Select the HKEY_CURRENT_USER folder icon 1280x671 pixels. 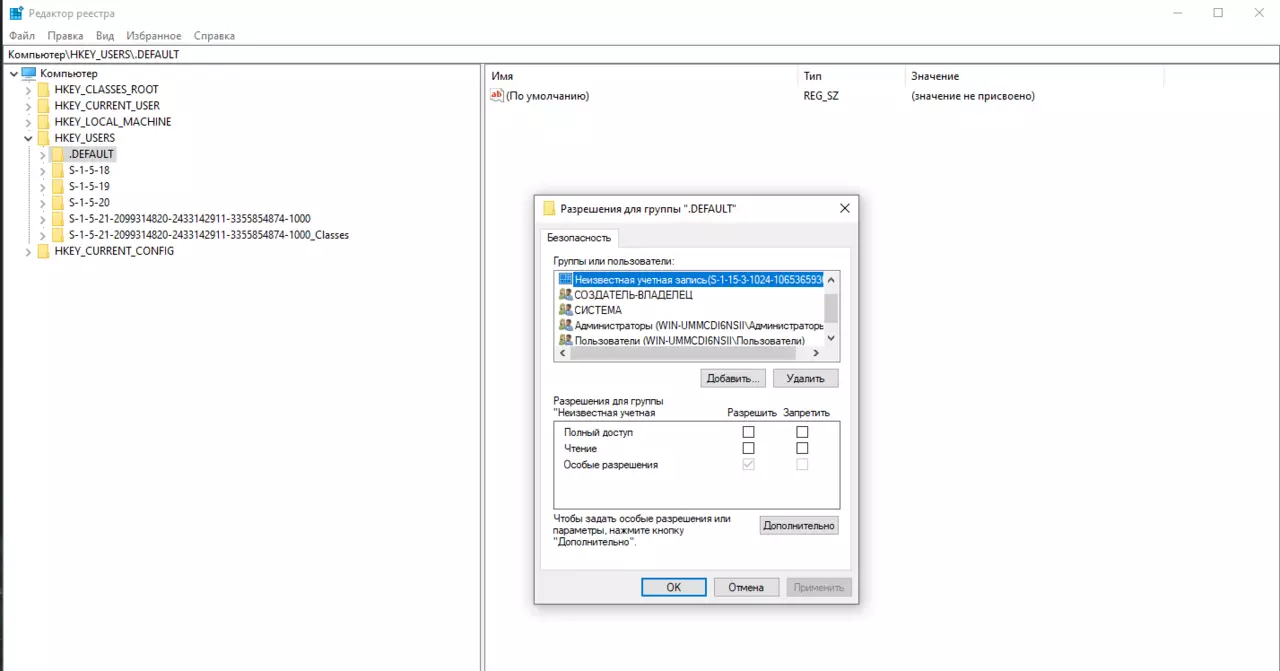[43, 105]
